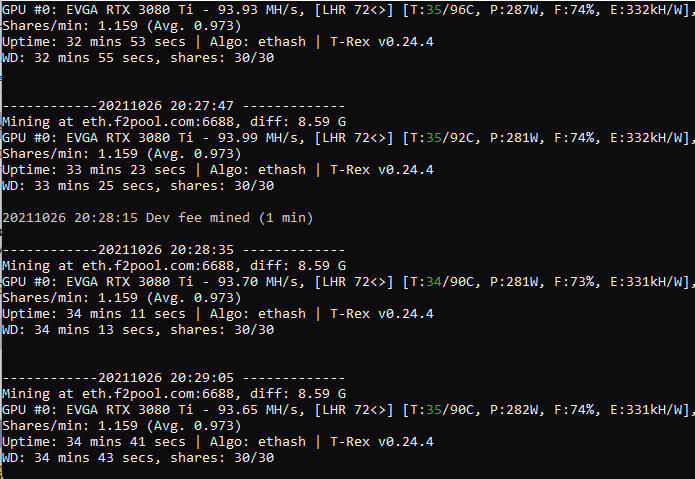This screenshot has width=695, height=479.
Task: Click the 93.93 MH/s hashrate value
Action: (261, 10)
